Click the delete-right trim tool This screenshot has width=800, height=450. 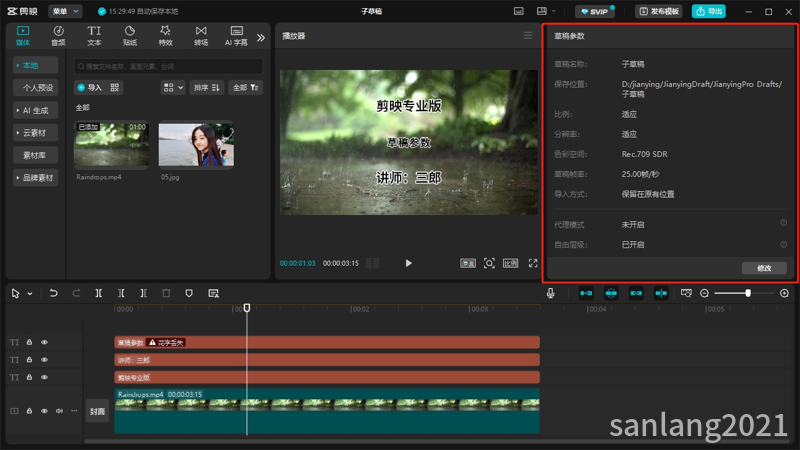tap(143, 293)
